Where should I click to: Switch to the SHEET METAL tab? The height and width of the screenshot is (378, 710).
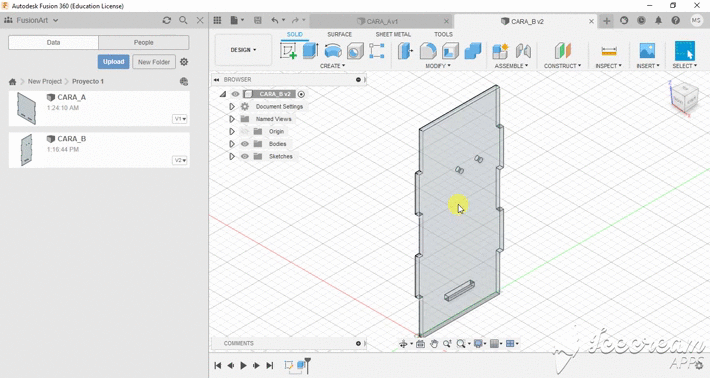[x=393, y=34]
